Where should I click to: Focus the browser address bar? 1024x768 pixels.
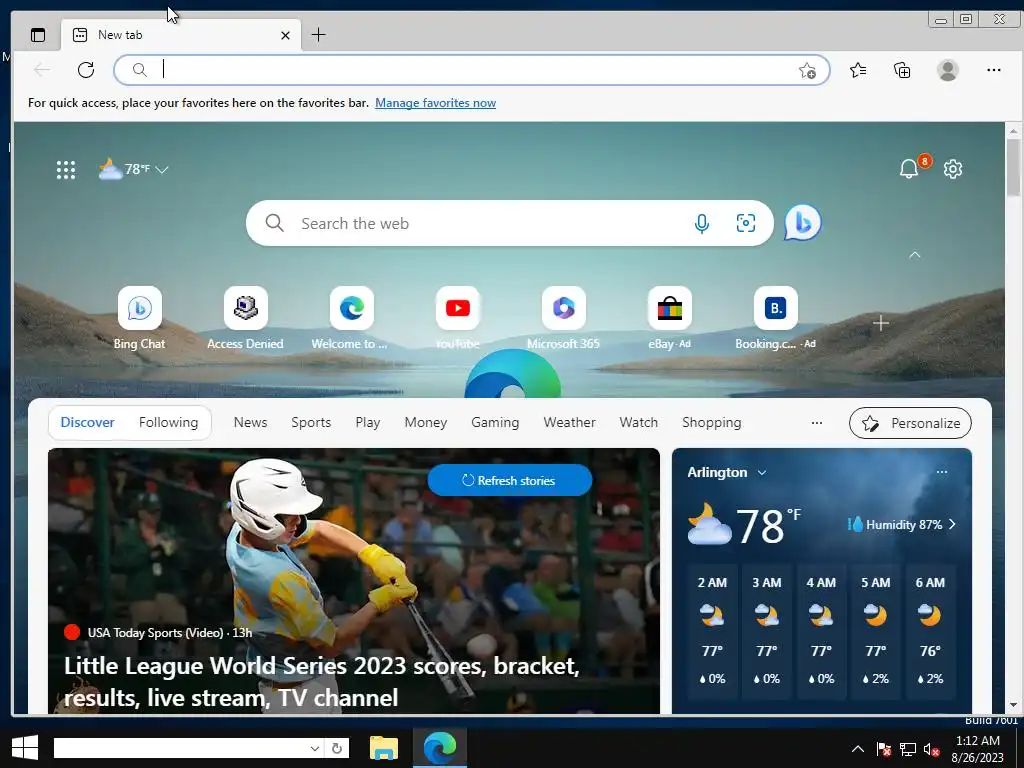click(472, 70)
